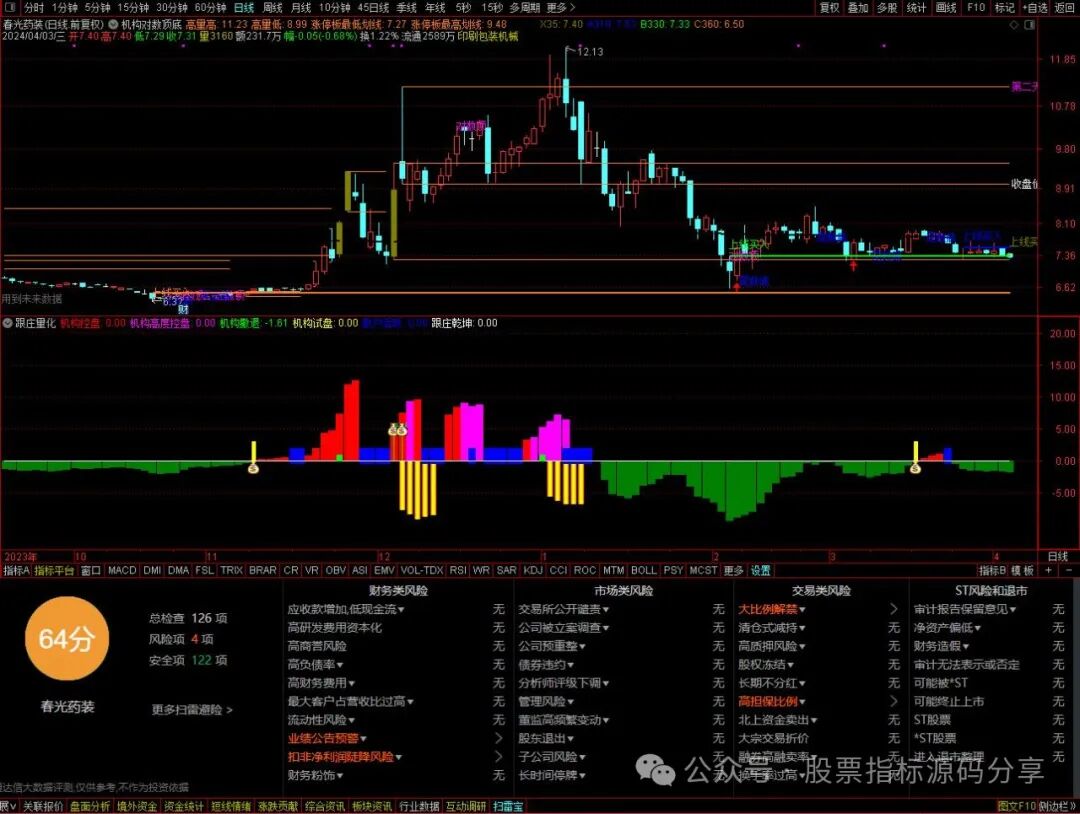Select the 月线 monthly period

301,8
